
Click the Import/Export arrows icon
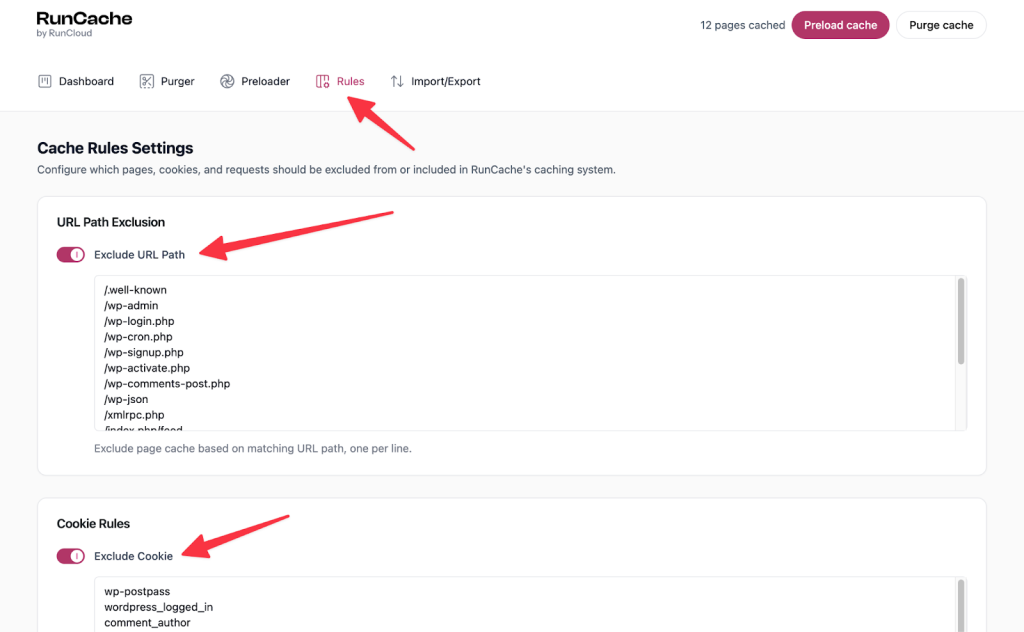coord(397,82)
